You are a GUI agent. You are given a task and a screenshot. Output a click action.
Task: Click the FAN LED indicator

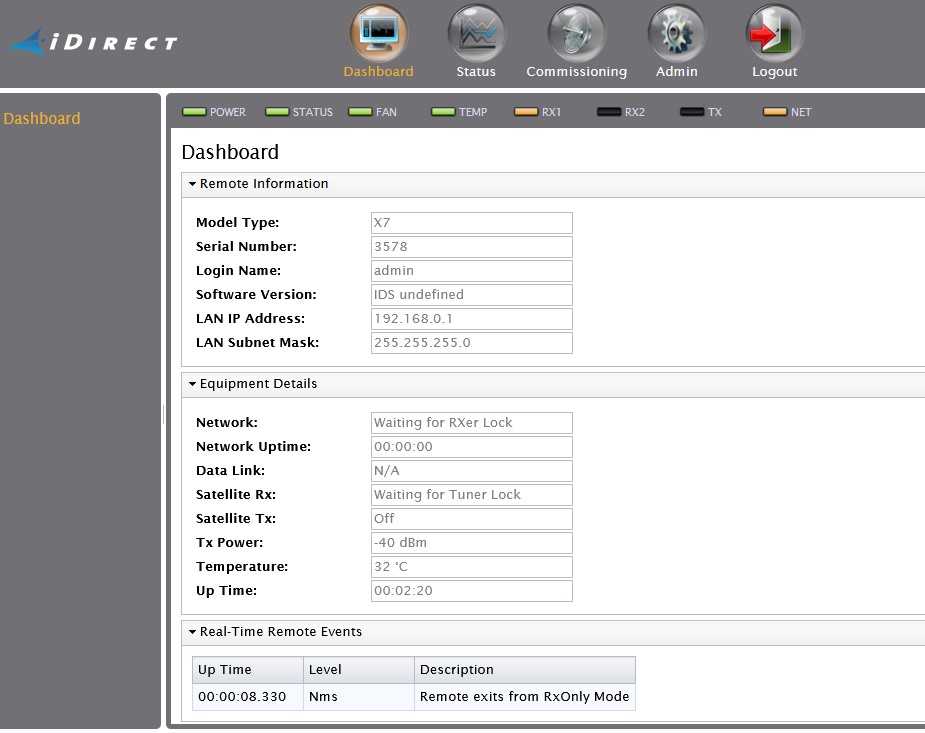(x=360, y=111)
